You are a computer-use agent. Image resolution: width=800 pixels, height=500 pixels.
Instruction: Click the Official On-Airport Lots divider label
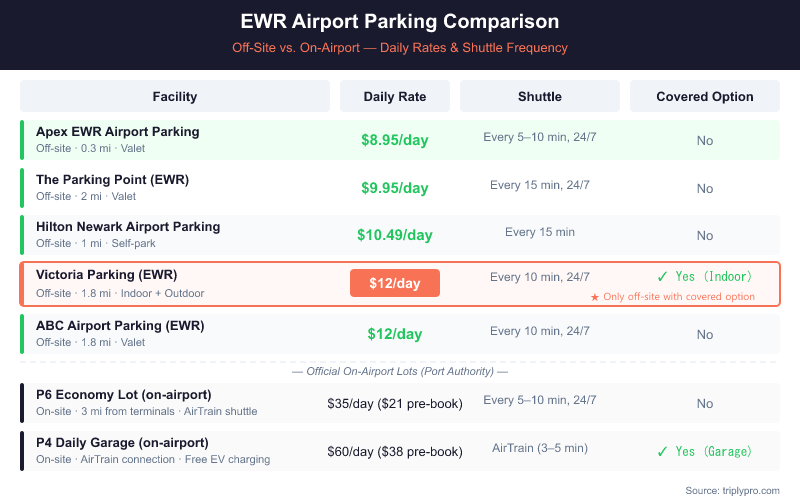400,372
